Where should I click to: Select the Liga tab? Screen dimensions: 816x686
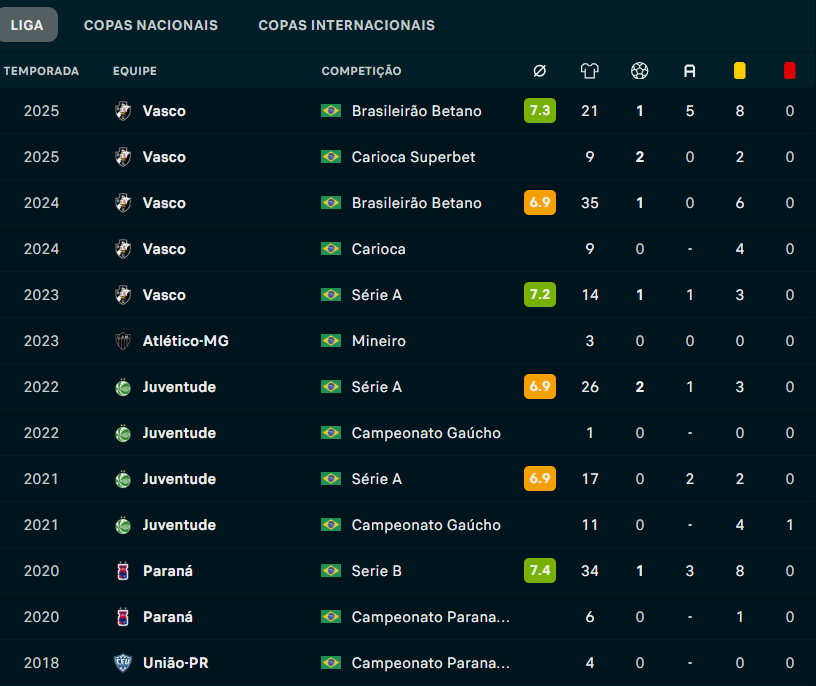click(28, 25)
